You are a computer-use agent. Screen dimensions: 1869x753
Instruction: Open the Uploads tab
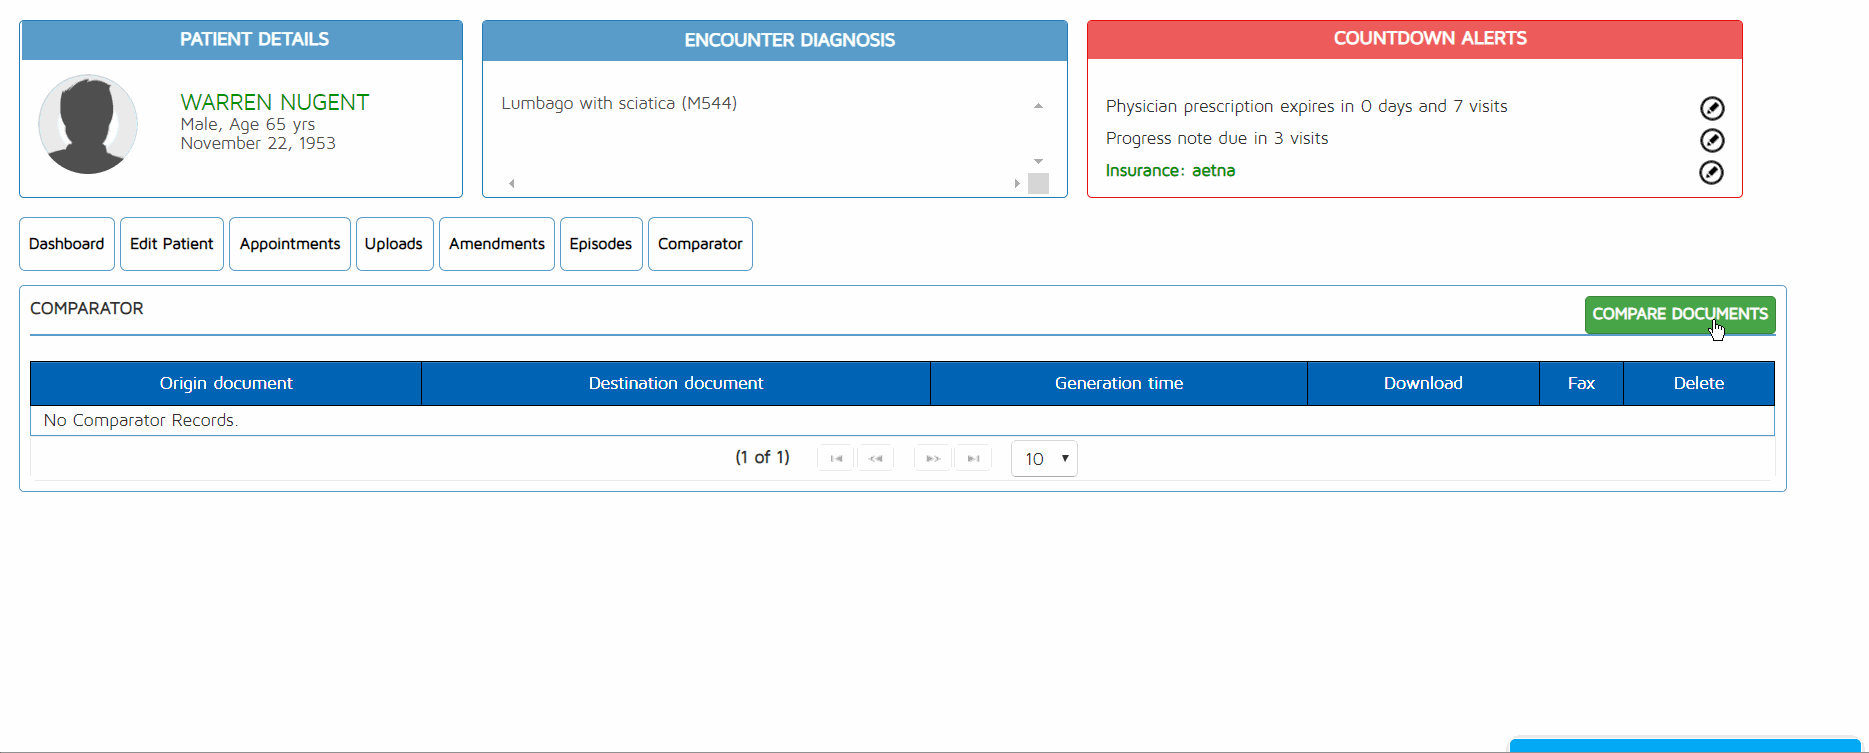click(x=394, y=244)
